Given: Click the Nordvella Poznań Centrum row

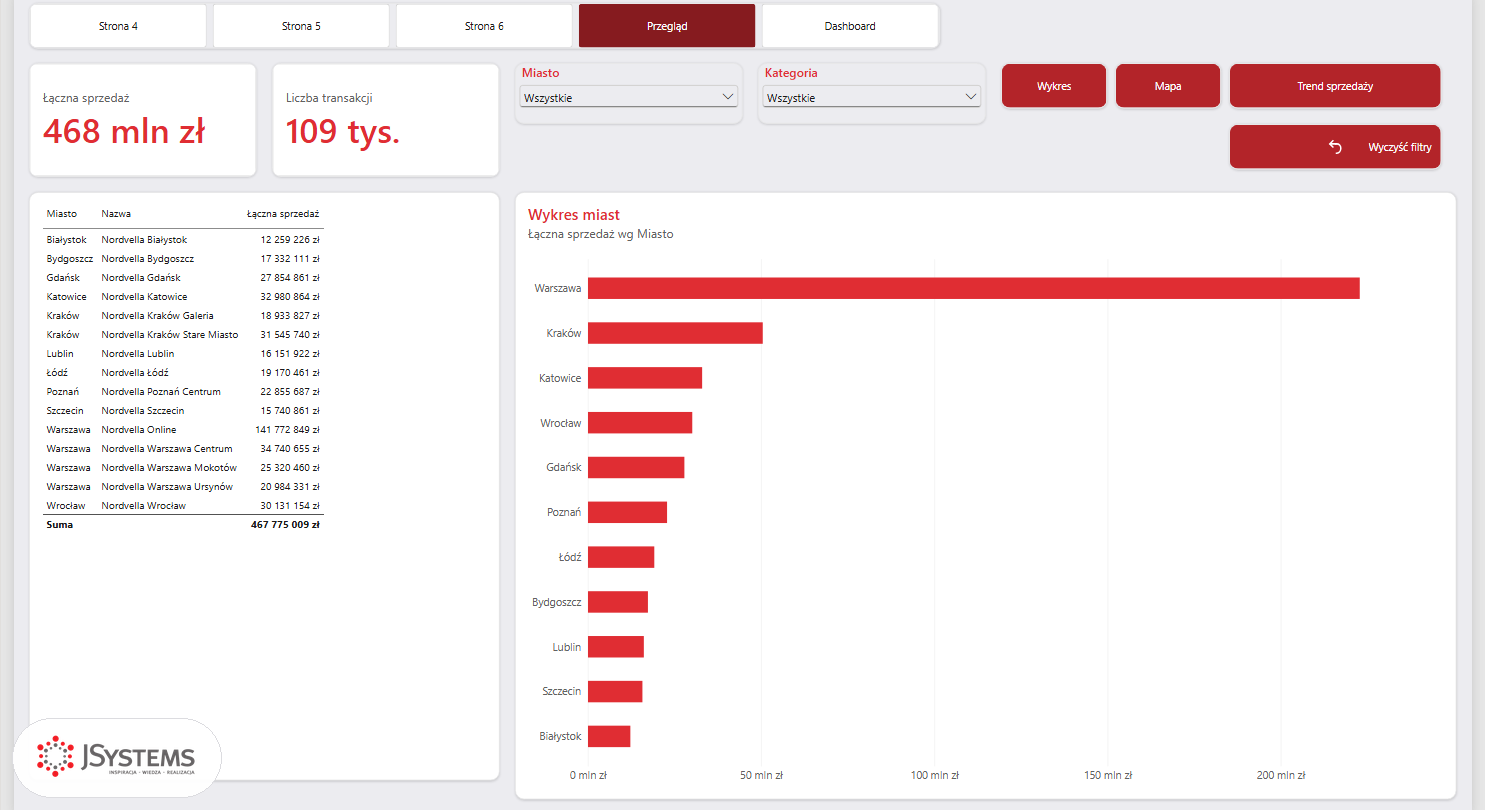Looking at the screenshot, I should point(183,392).
